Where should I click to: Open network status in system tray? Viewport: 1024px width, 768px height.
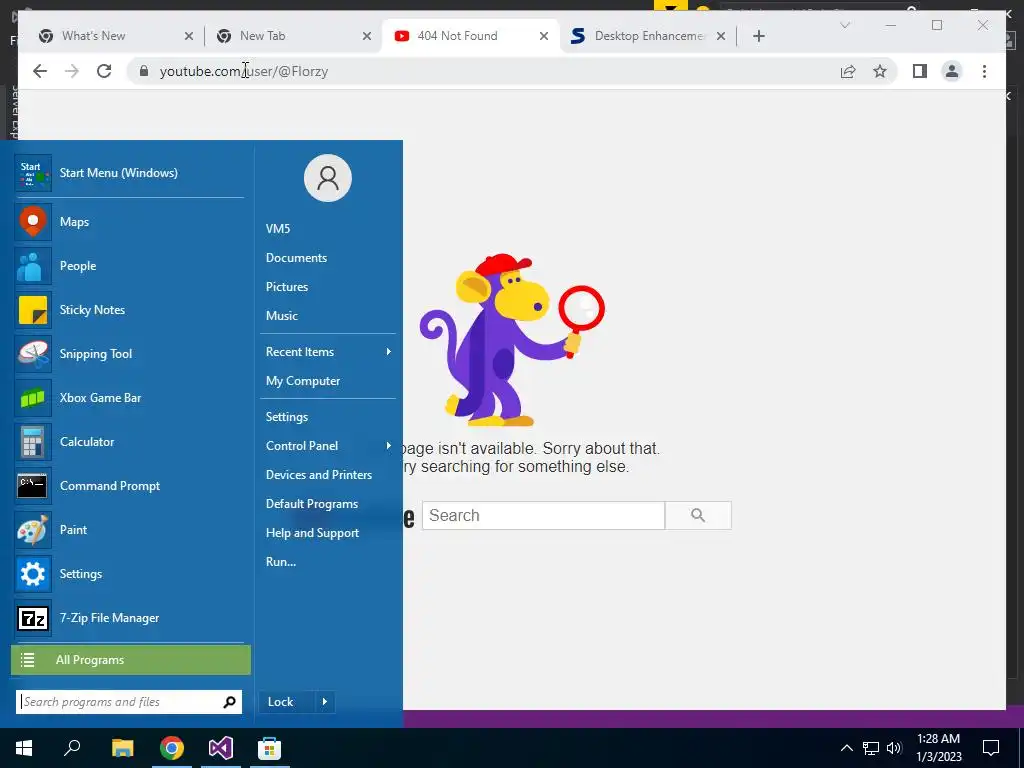[x=871, y=748]
